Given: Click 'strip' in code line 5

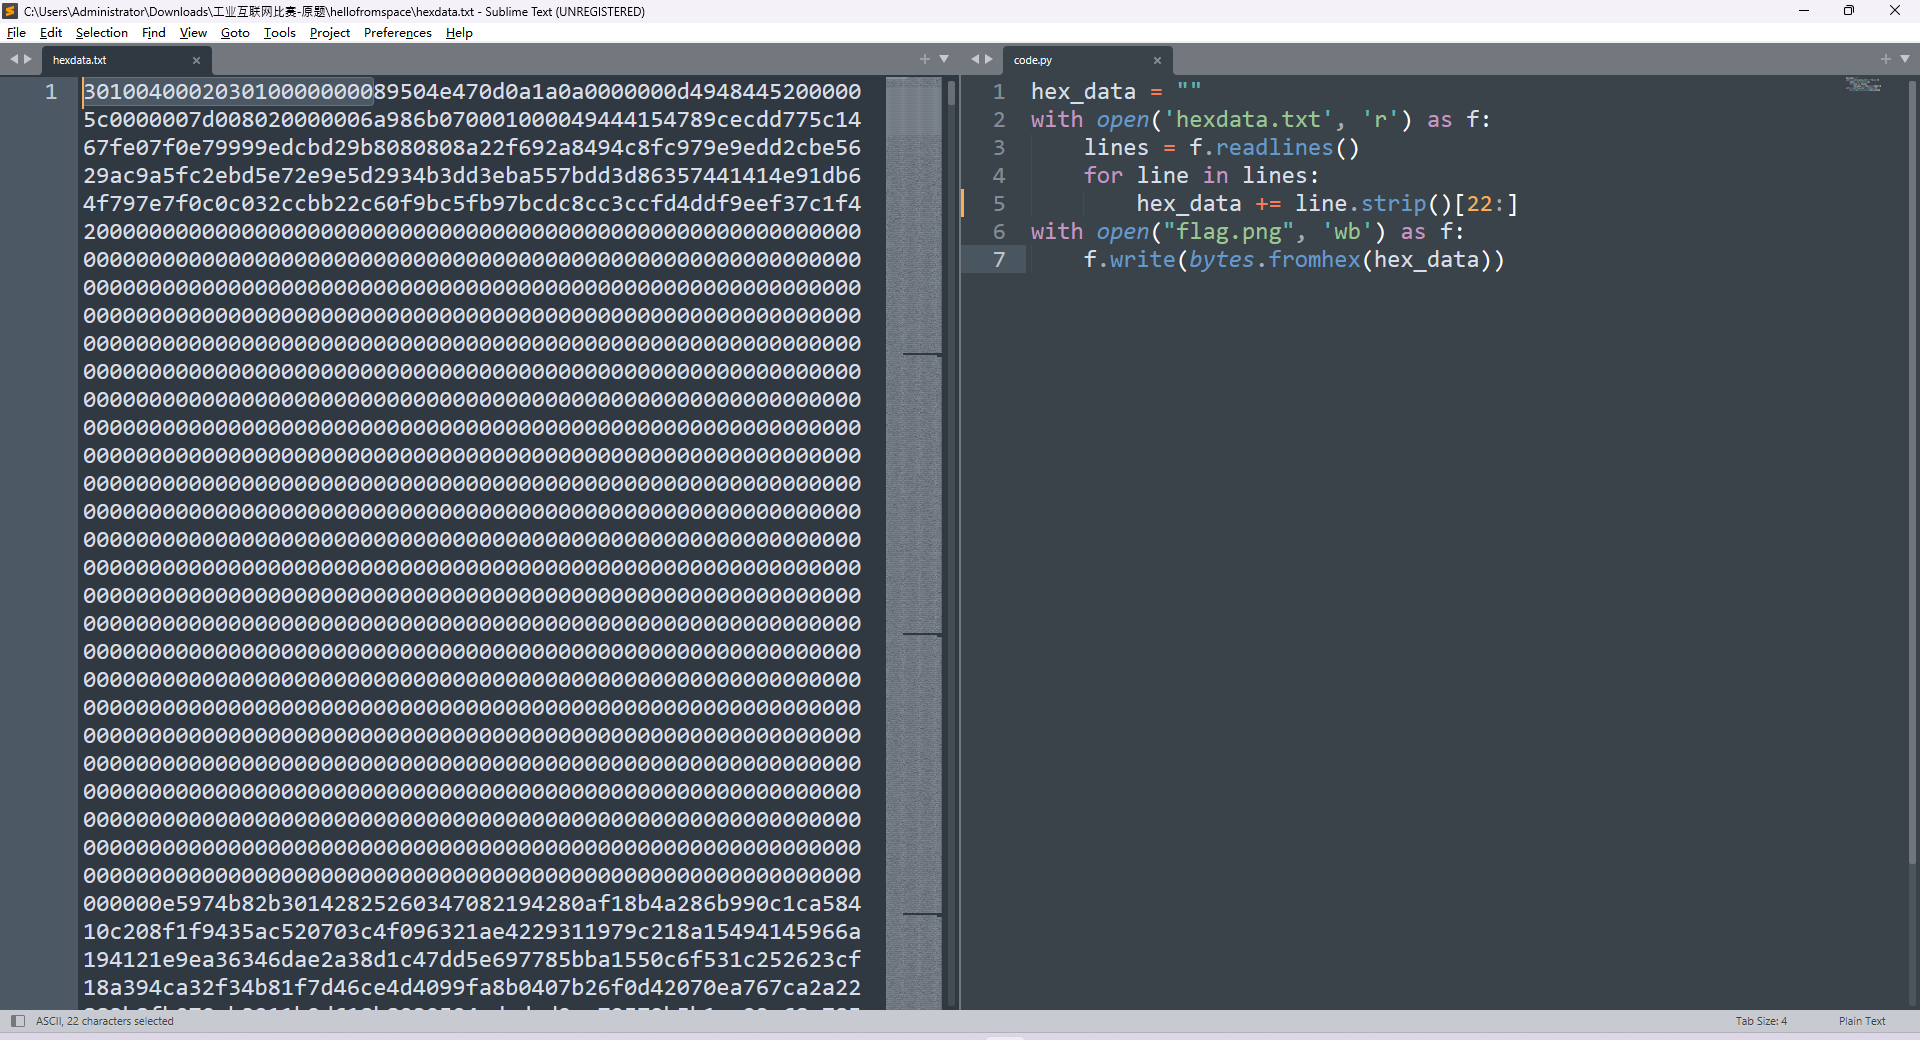Looking at the screenshot, I should click(1393, 204).
